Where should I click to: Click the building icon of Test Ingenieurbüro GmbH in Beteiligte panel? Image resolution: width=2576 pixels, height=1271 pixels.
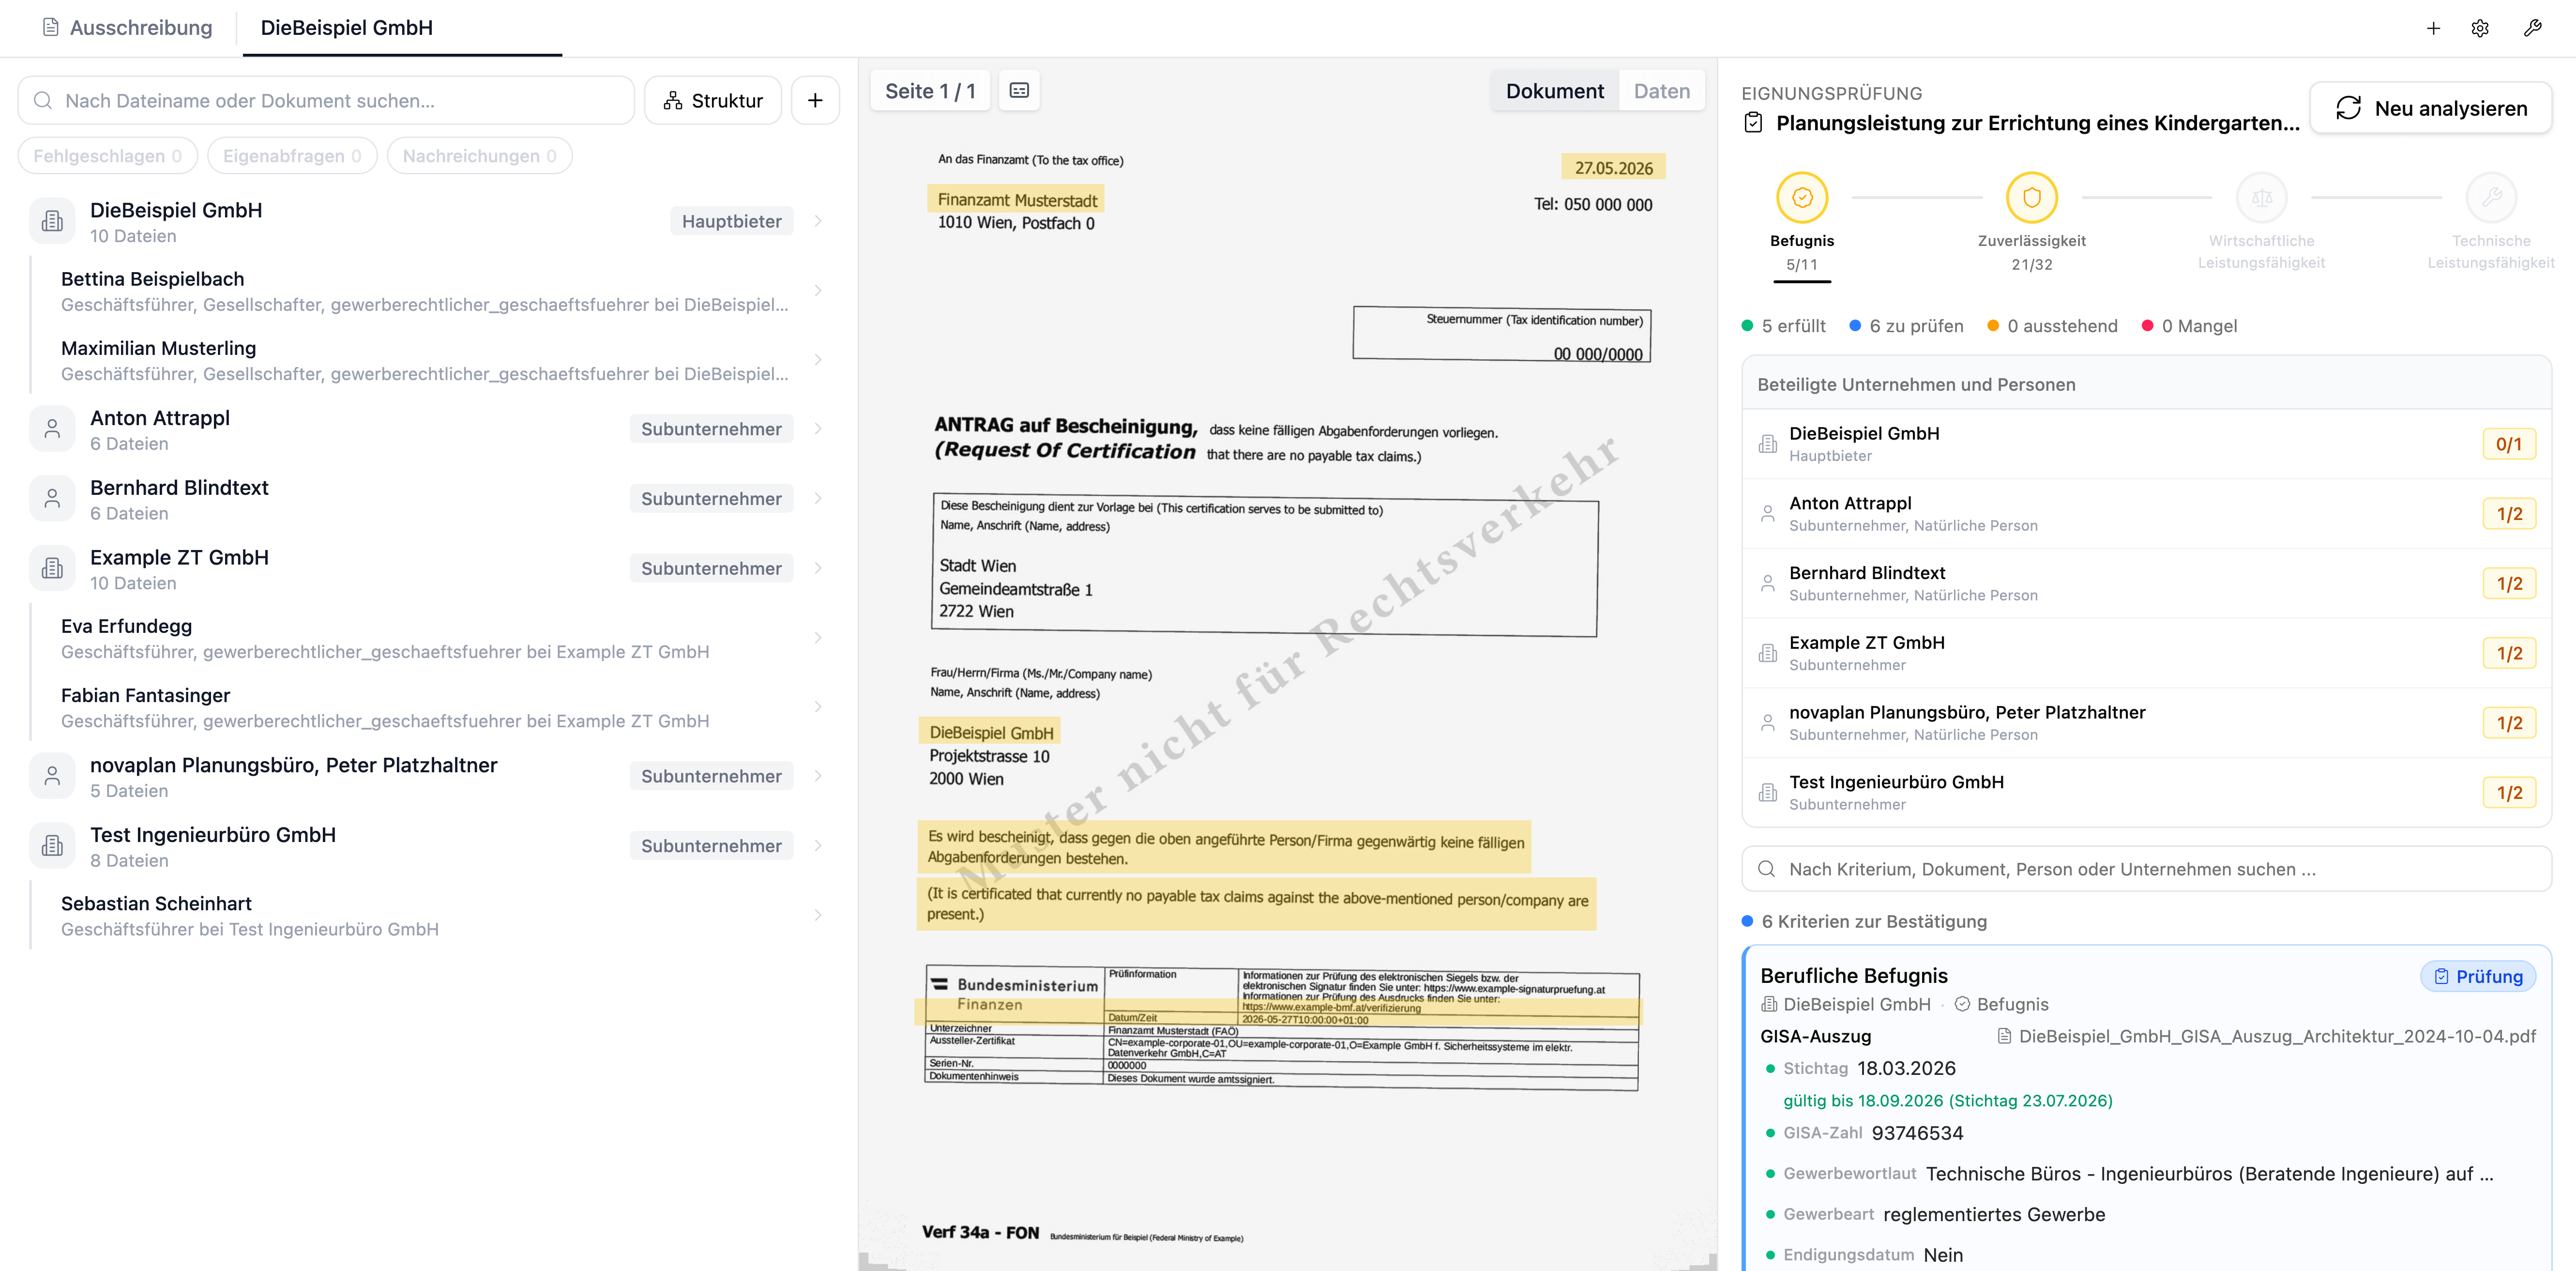[x=1768, y=793]
